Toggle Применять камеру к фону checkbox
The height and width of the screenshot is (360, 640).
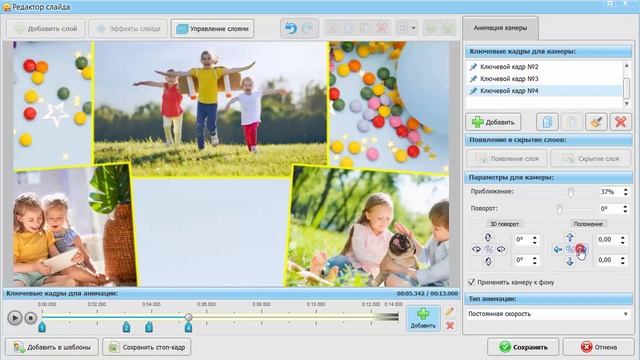pyautogui.click(x=471, y=282)
